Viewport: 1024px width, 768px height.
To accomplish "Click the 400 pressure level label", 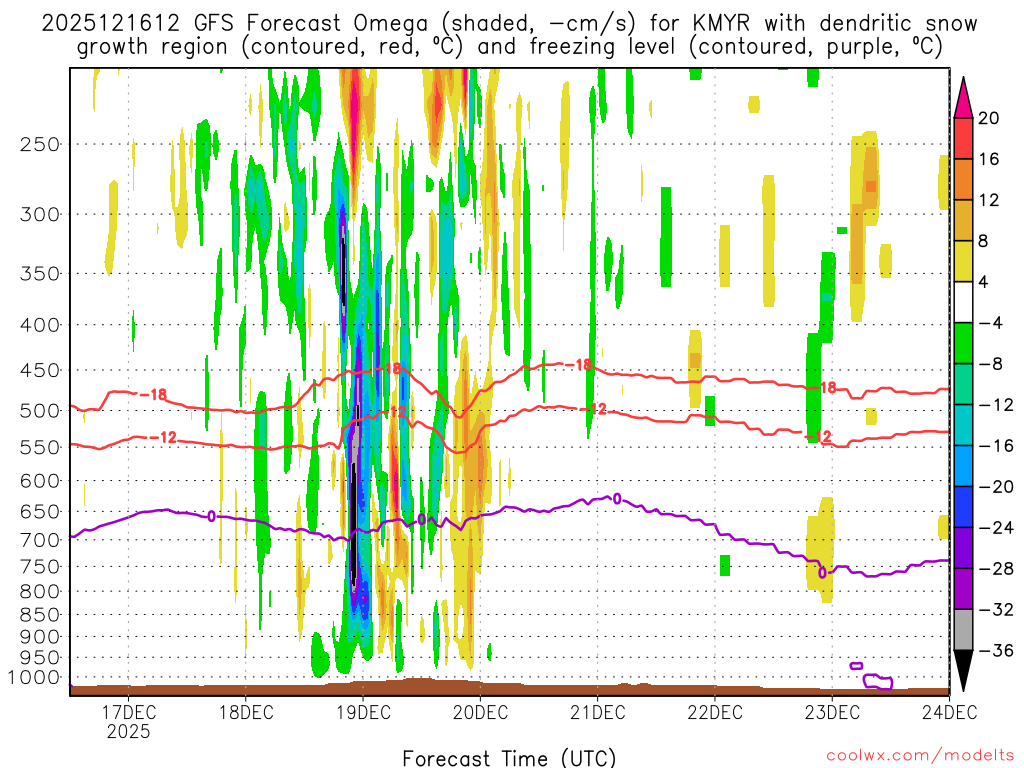I will pyautogui.click(x=39, y=325).
